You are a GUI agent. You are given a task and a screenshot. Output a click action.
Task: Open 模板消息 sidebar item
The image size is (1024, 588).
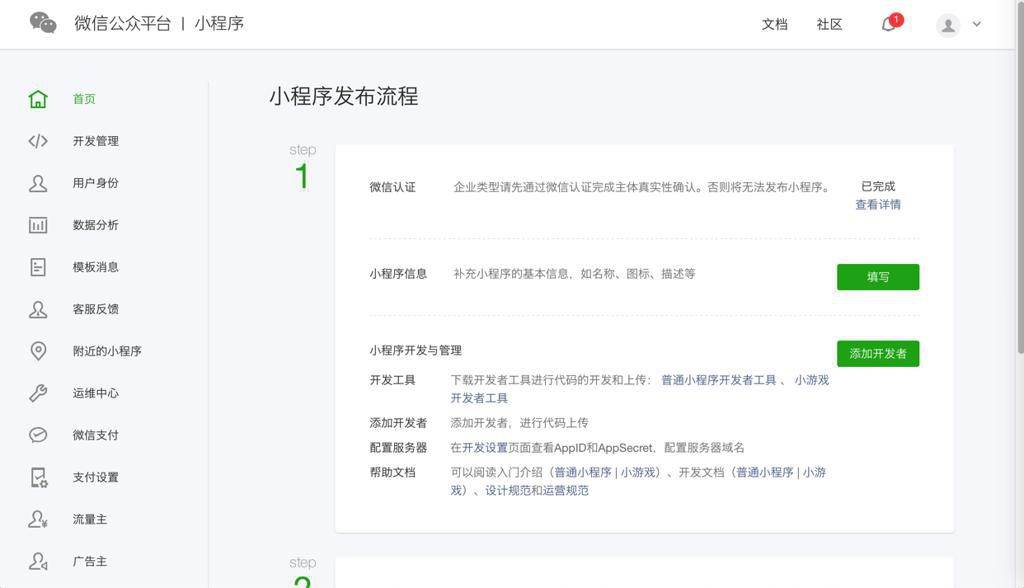(x=96, y=267)
